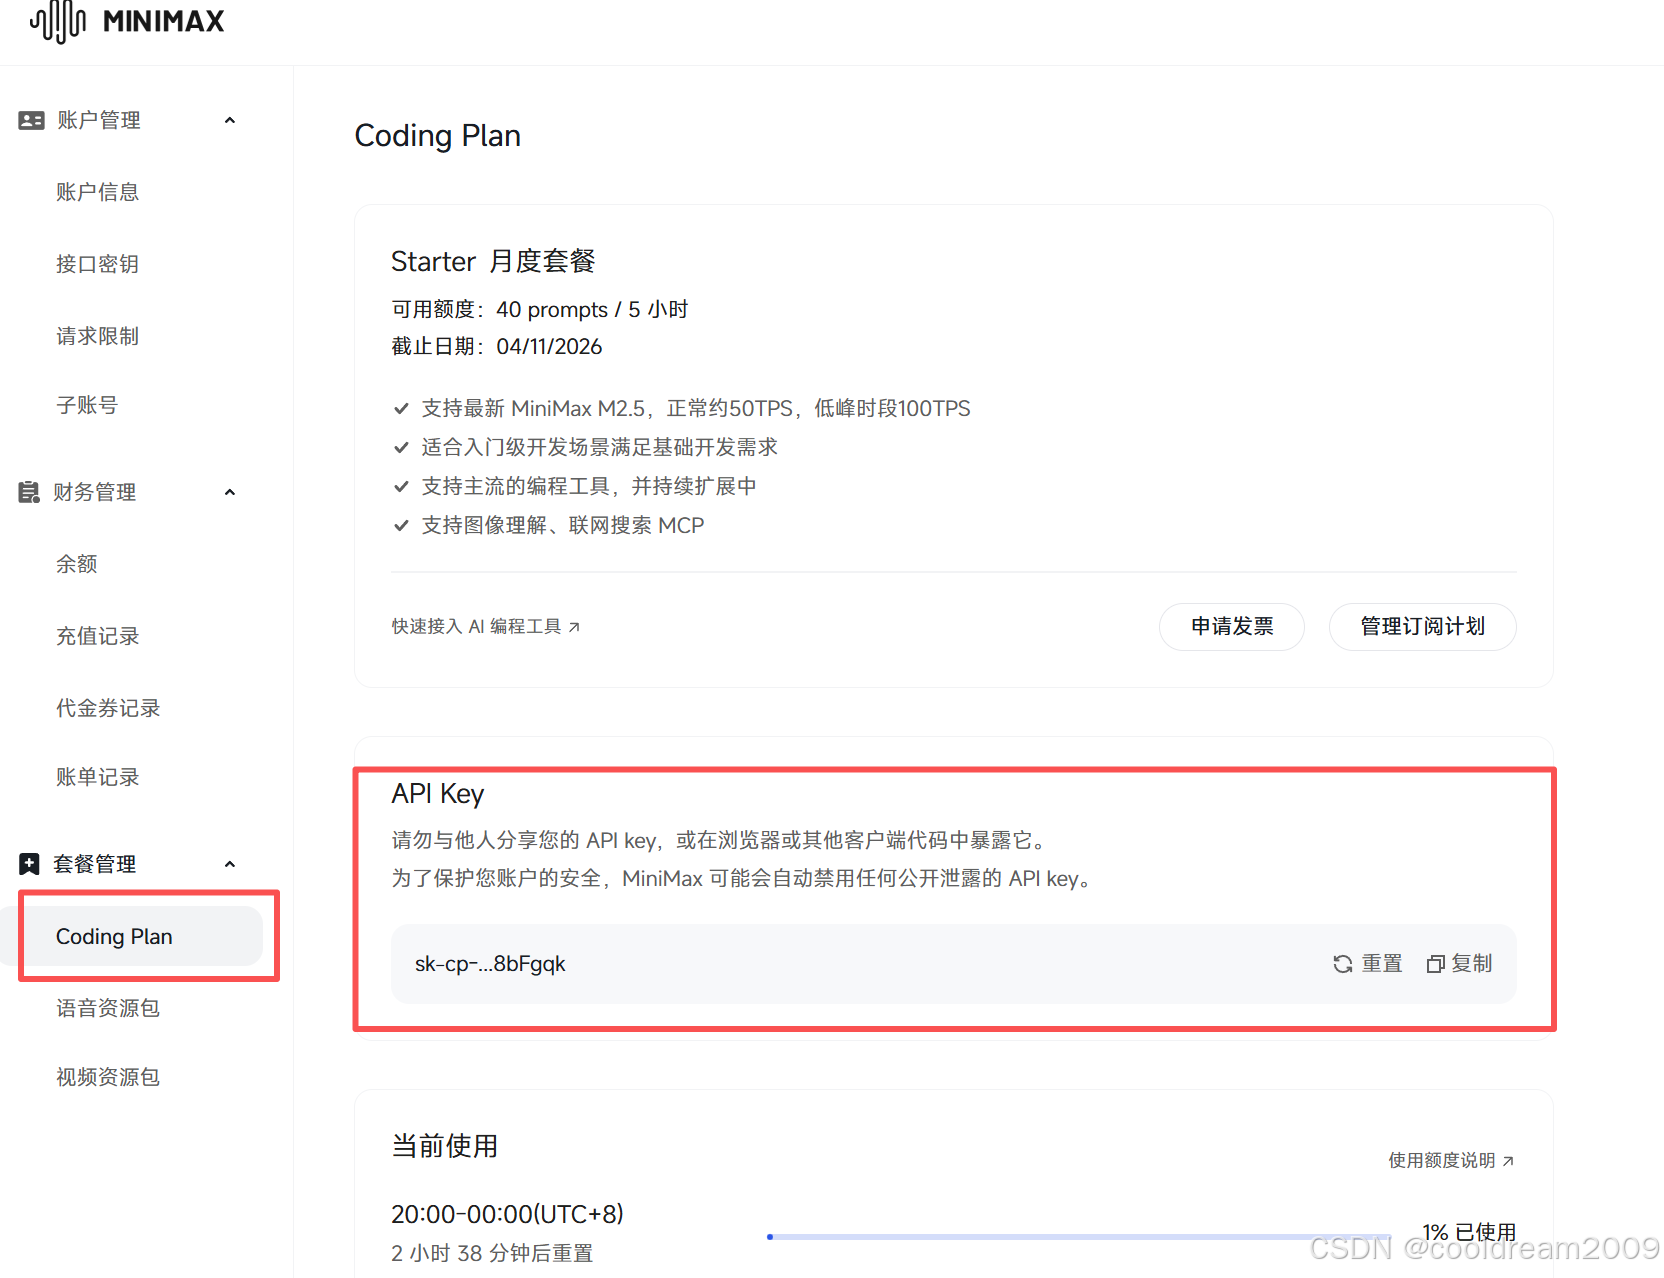This screenshot has width=1664, height=1278.
Task: Click the feature line 支持图像理解、联网搜索 MCP
Action: [x=563, y=526]
